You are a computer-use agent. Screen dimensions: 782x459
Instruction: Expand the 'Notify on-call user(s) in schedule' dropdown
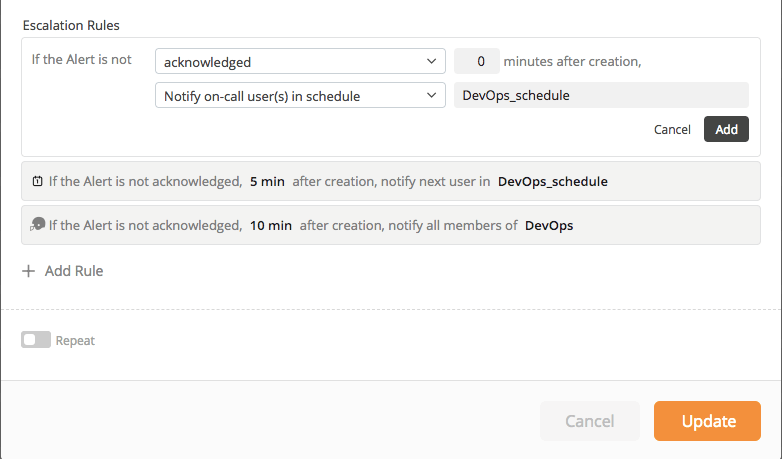click(x=300, y=95)
